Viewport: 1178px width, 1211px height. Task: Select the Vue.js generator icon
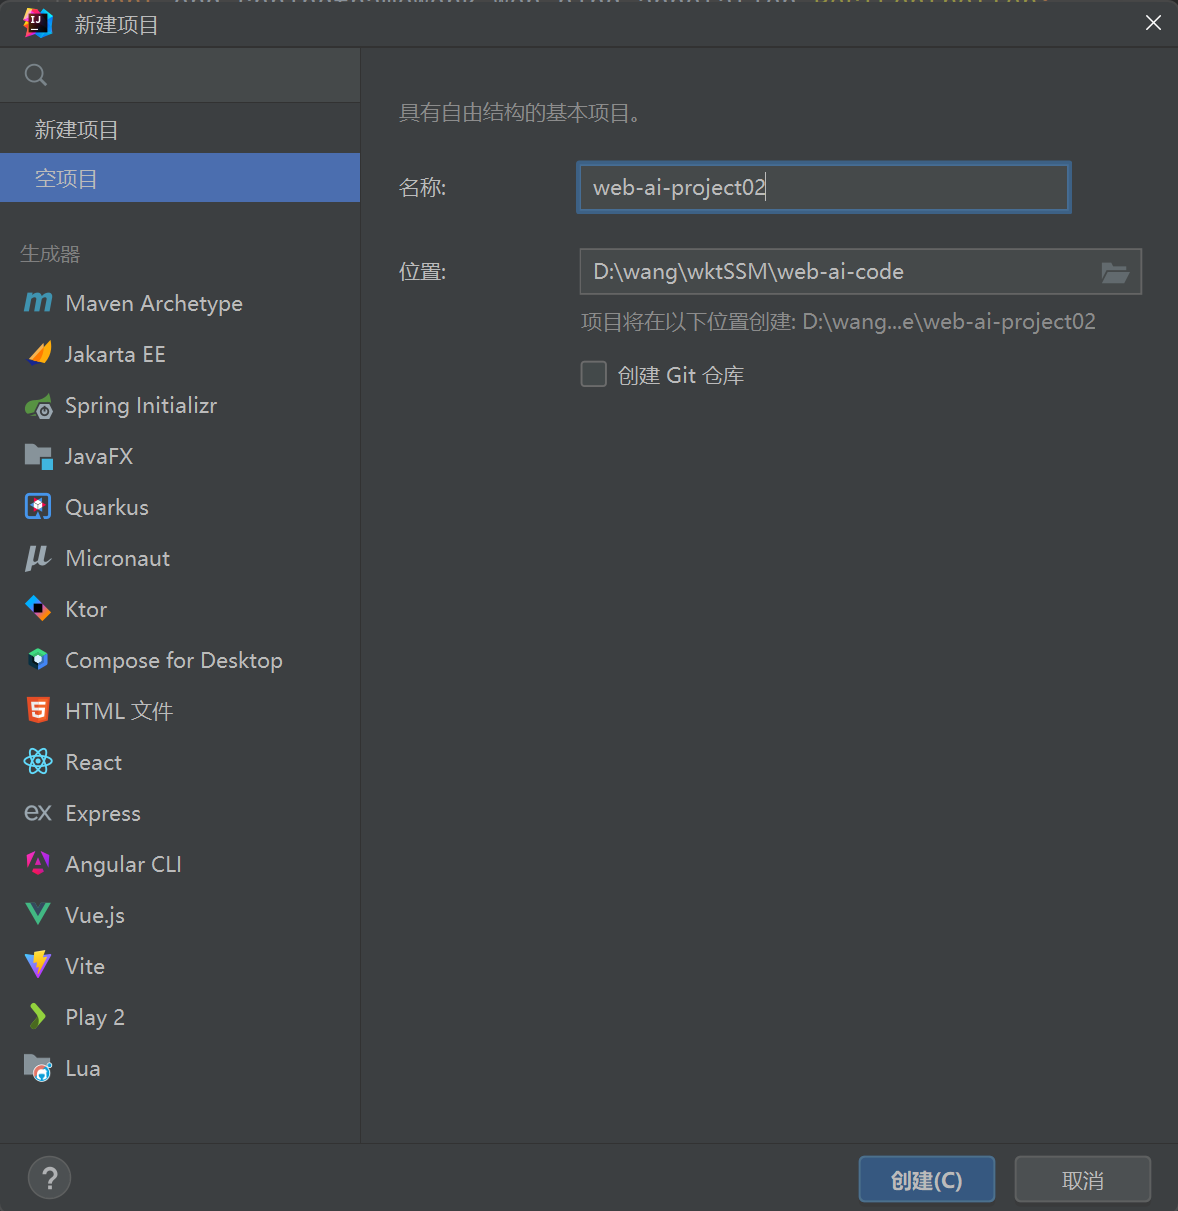[x=38, y=915]
